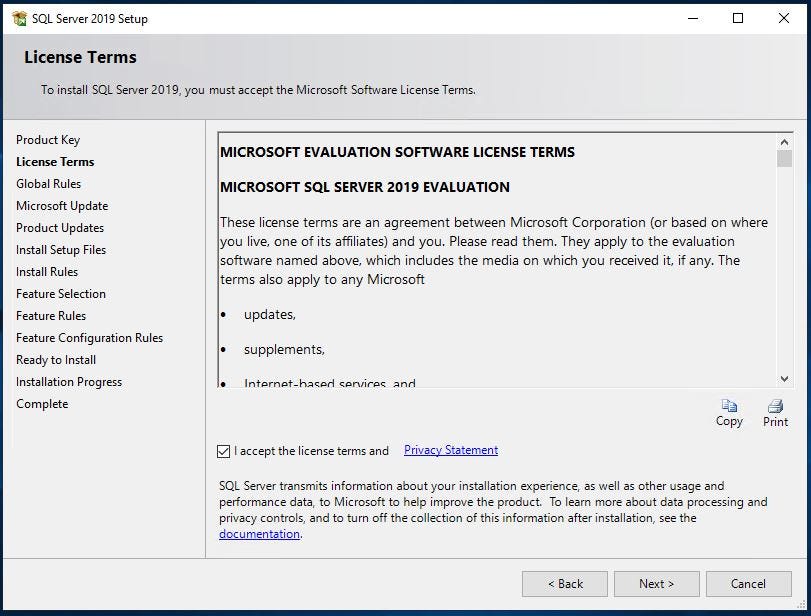Maximize the SQL Server 2019 Setup window
Viewport: 811px width, 616px height.
(x=738, y=19)
